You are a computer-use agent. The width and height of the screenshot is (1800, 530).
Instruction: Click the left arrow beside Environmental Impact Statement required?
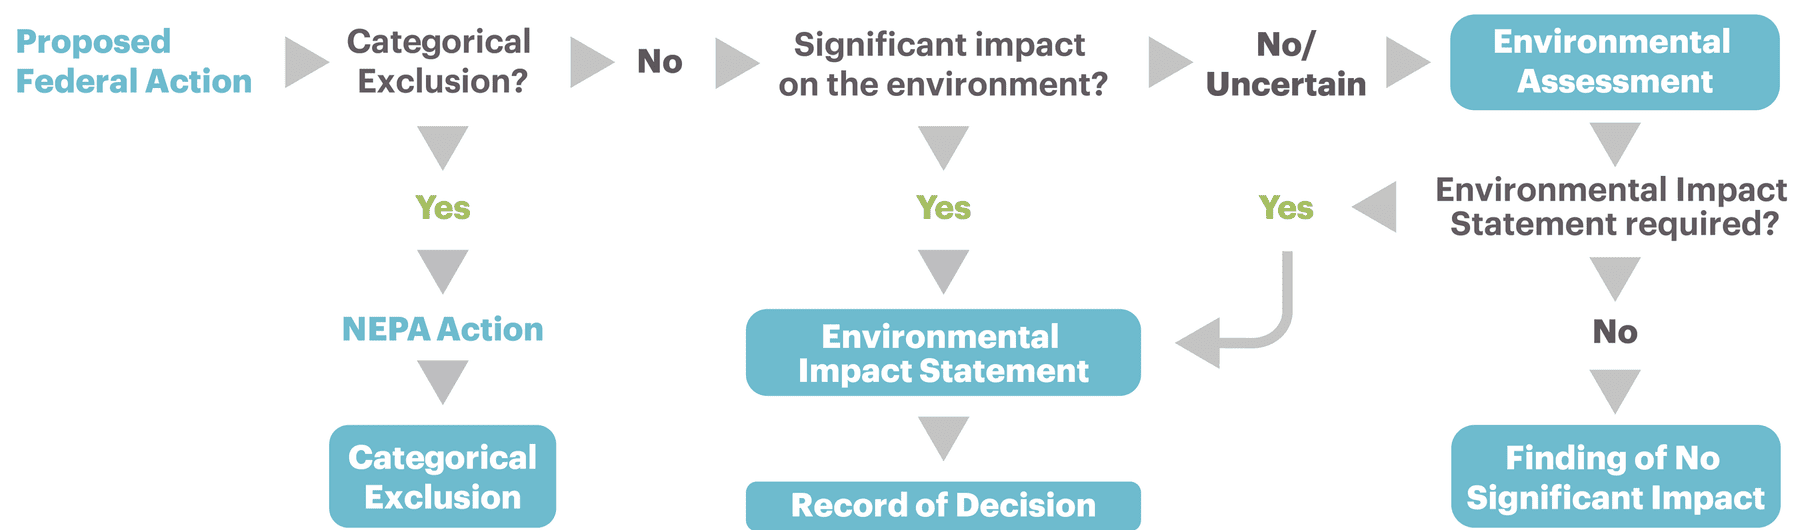[1374, 207]
